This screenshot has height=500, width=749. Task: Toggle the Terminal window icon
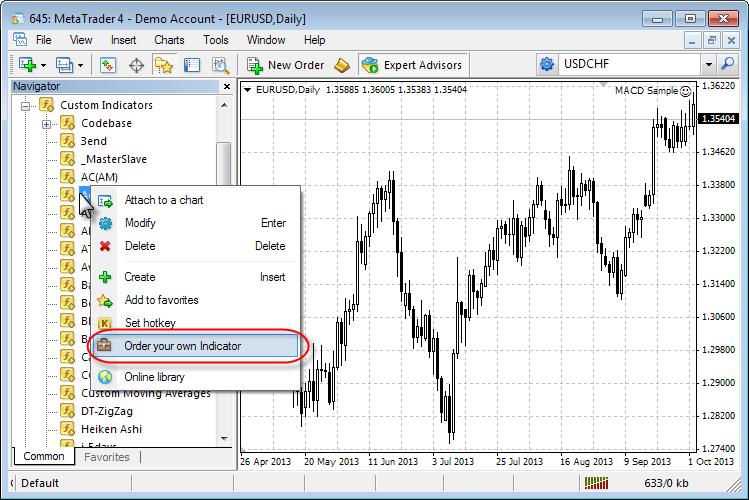click(x=192, y=64)
